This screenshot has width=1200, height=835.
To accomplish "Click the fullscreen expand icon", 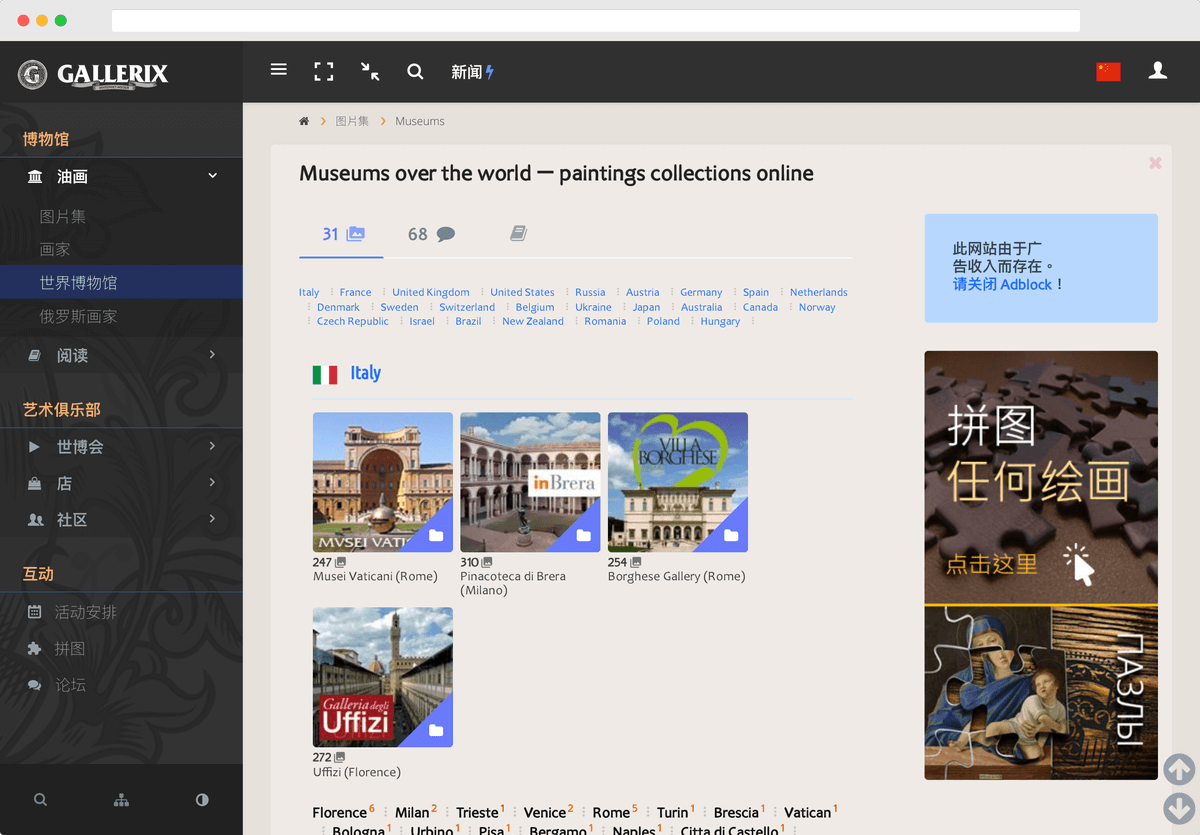I will [x=324, y=71].
